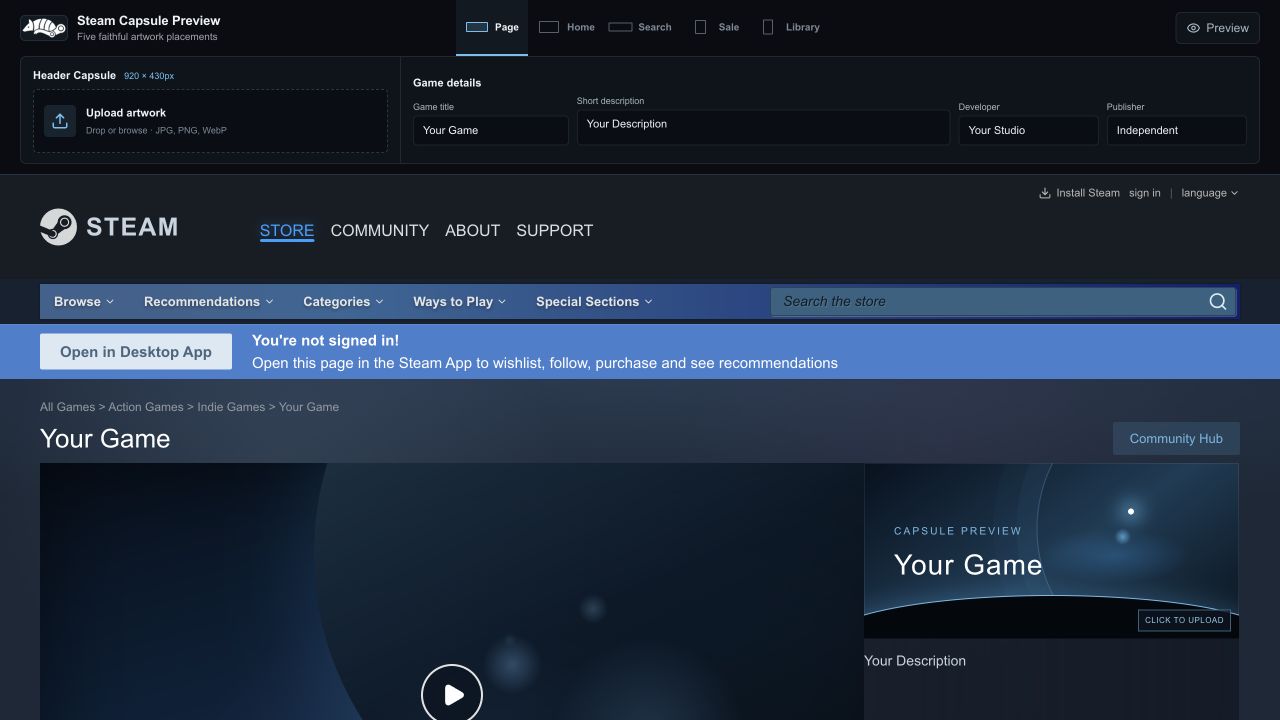The height and width of the screenshot is (720, 1280).
Task: Follow the Action Games breadcrumb link
Action: pyautogui.click(x=146, y=407)
